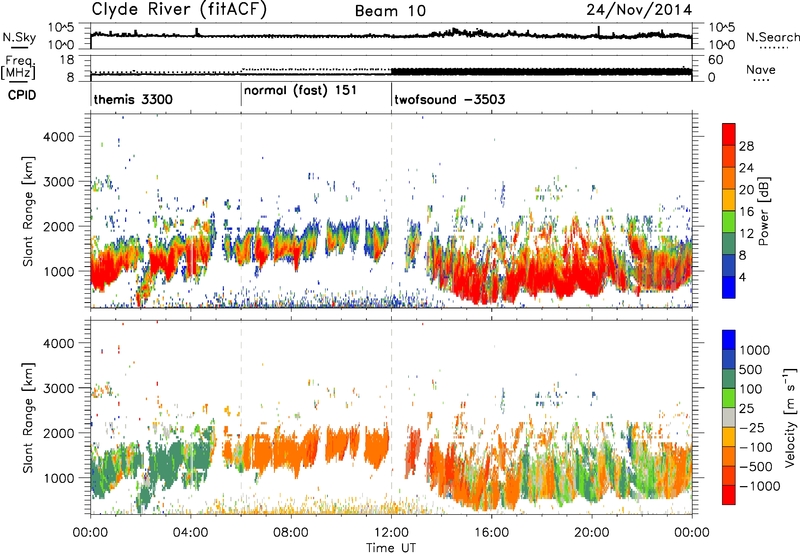800x554 pixels.
Task: Click the "16:00" time tick label
Action: click(x=492, y=533)
